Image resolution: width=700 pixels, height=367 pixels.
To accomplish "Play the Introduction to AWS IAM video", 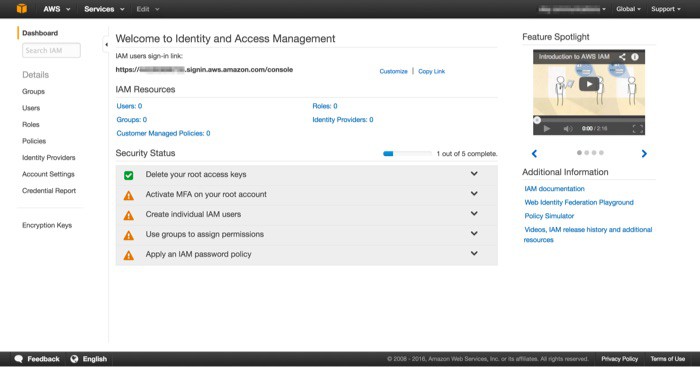I will [589, 84].
